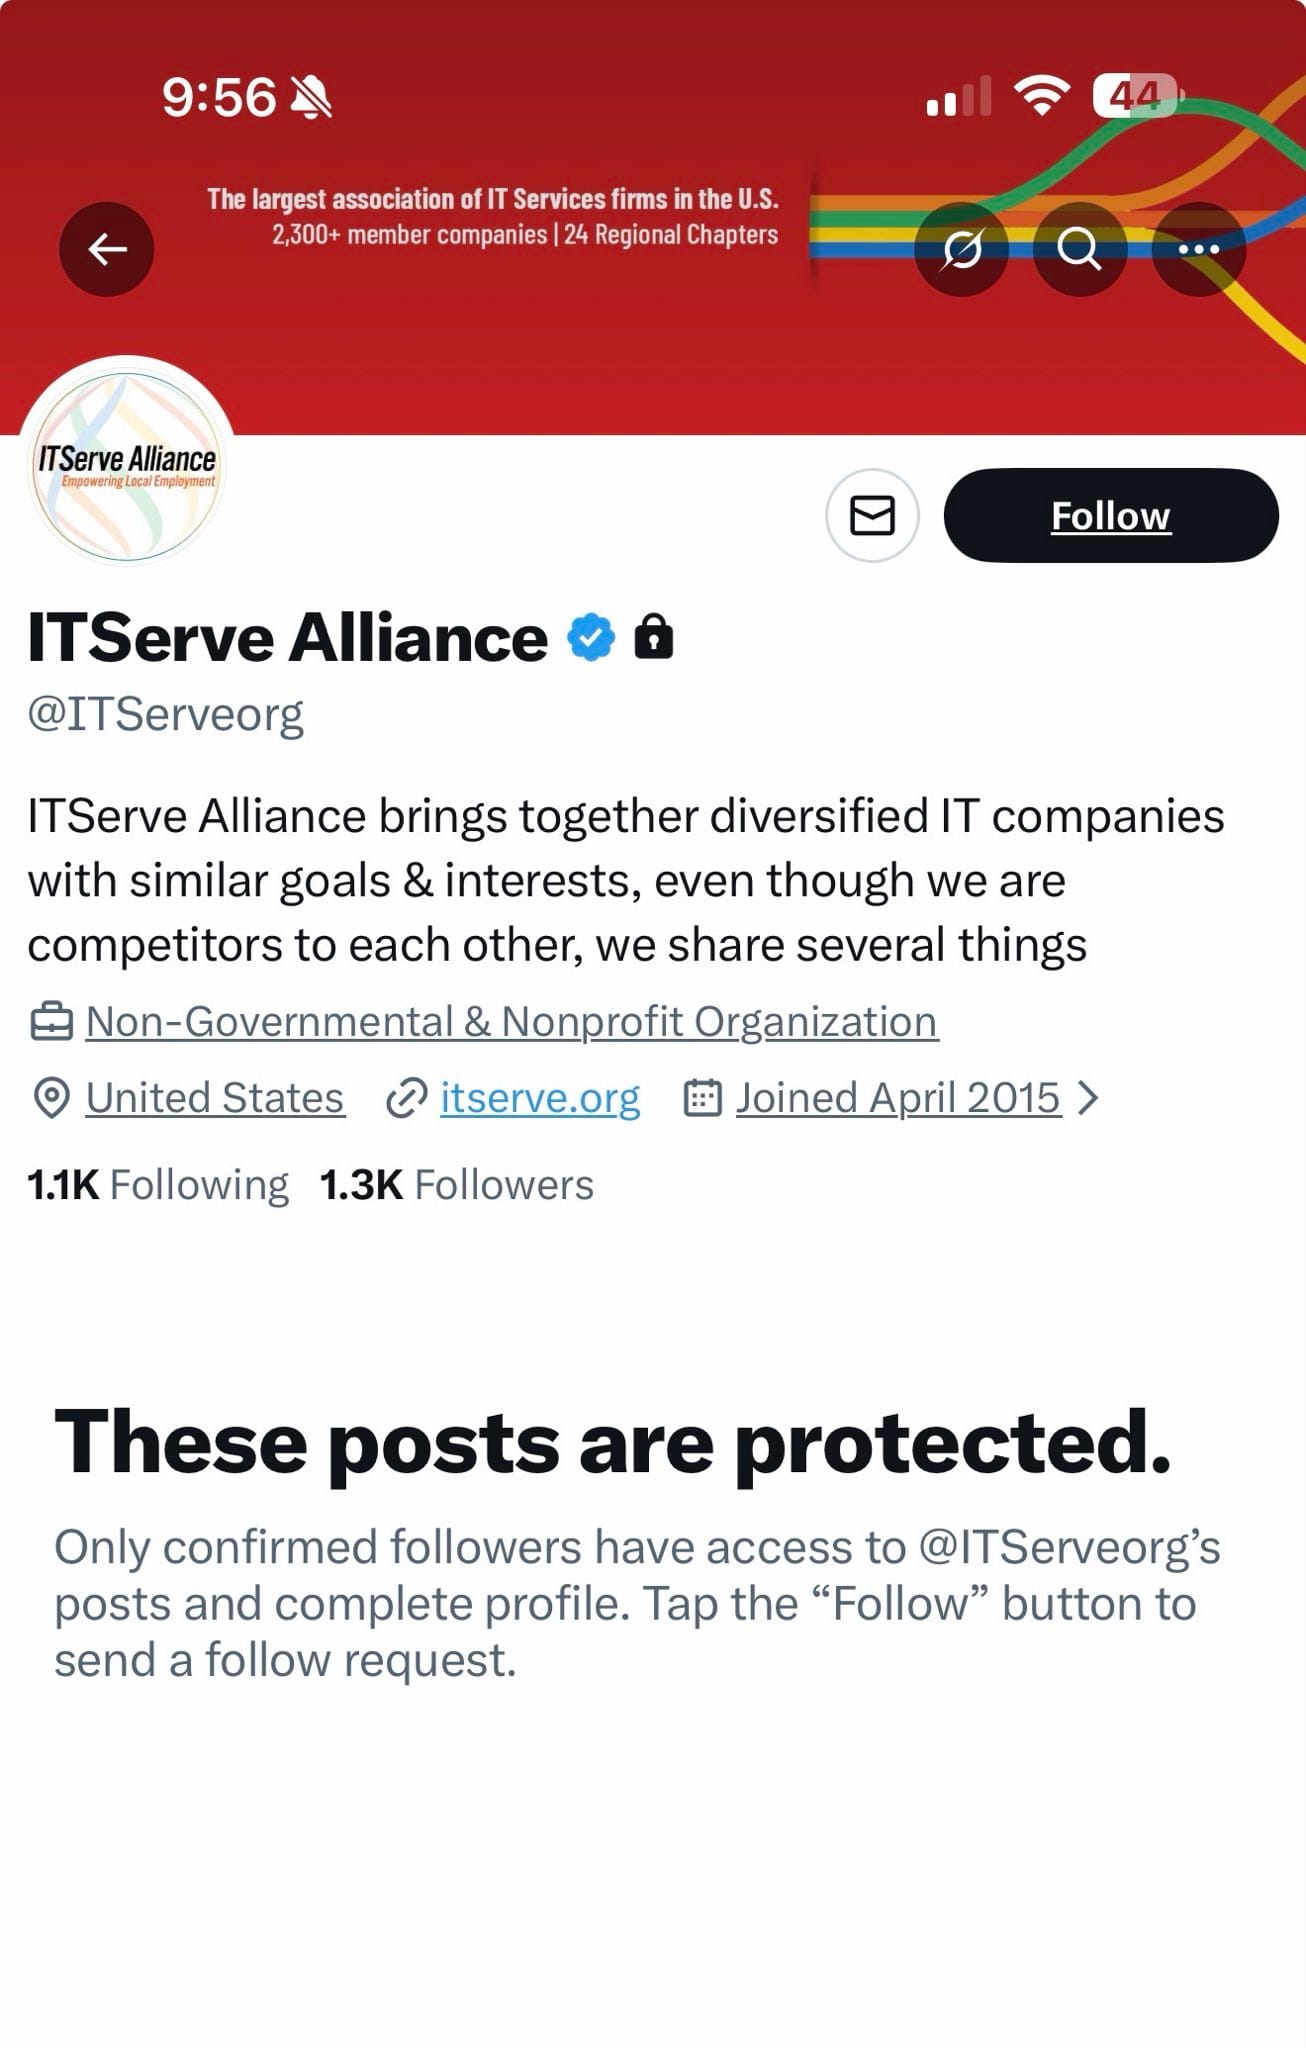The image size is (1306, 2048).
Task: Tap the blue verified checkmark badge
Action: click(x=591, y=637)
